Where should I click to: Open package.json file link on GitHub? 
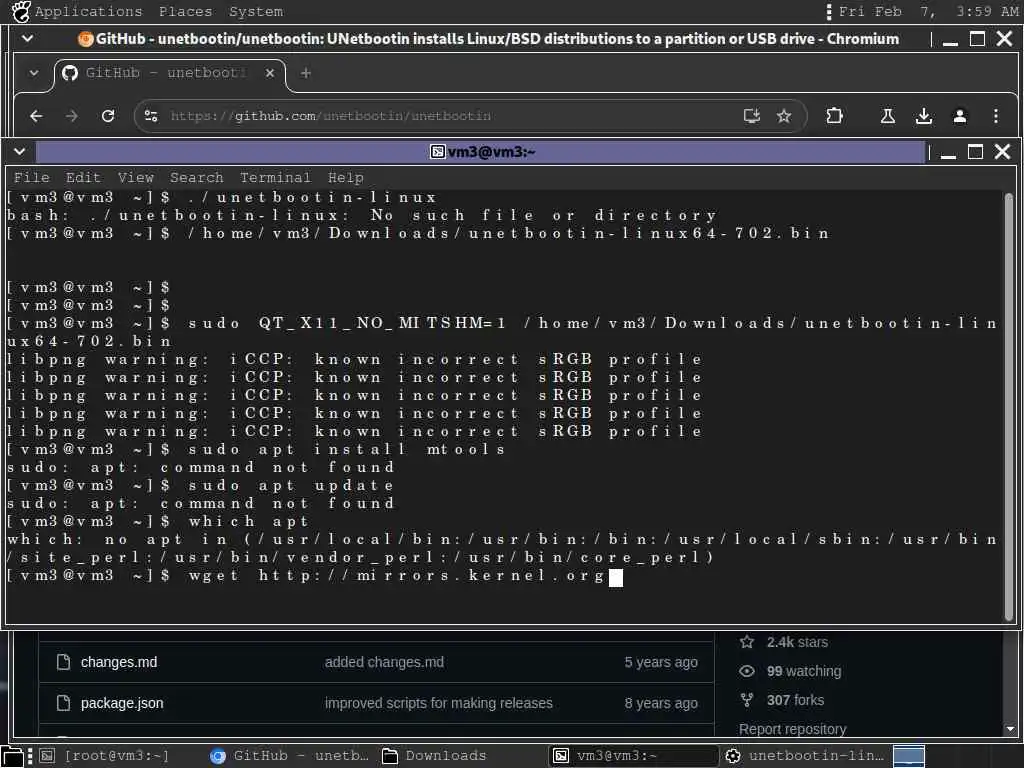[x=122, y=703]
